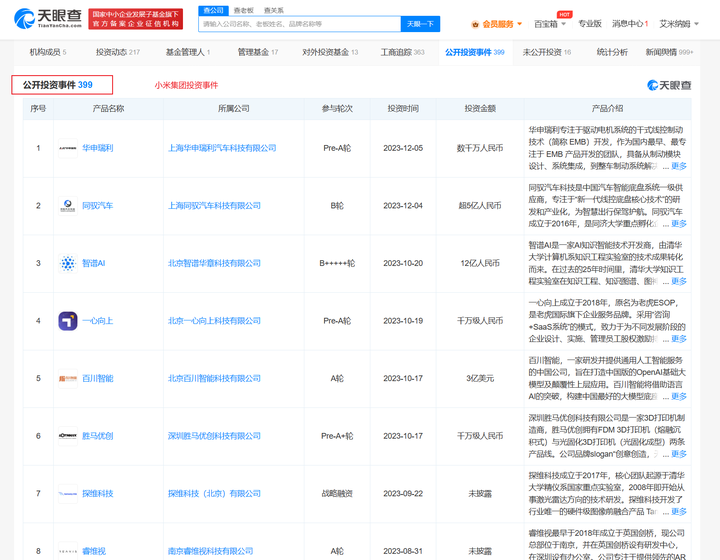Viewport: 720px width, 560px height.
Task: Focus the company name search field
Action: click(x=299, y=24)
